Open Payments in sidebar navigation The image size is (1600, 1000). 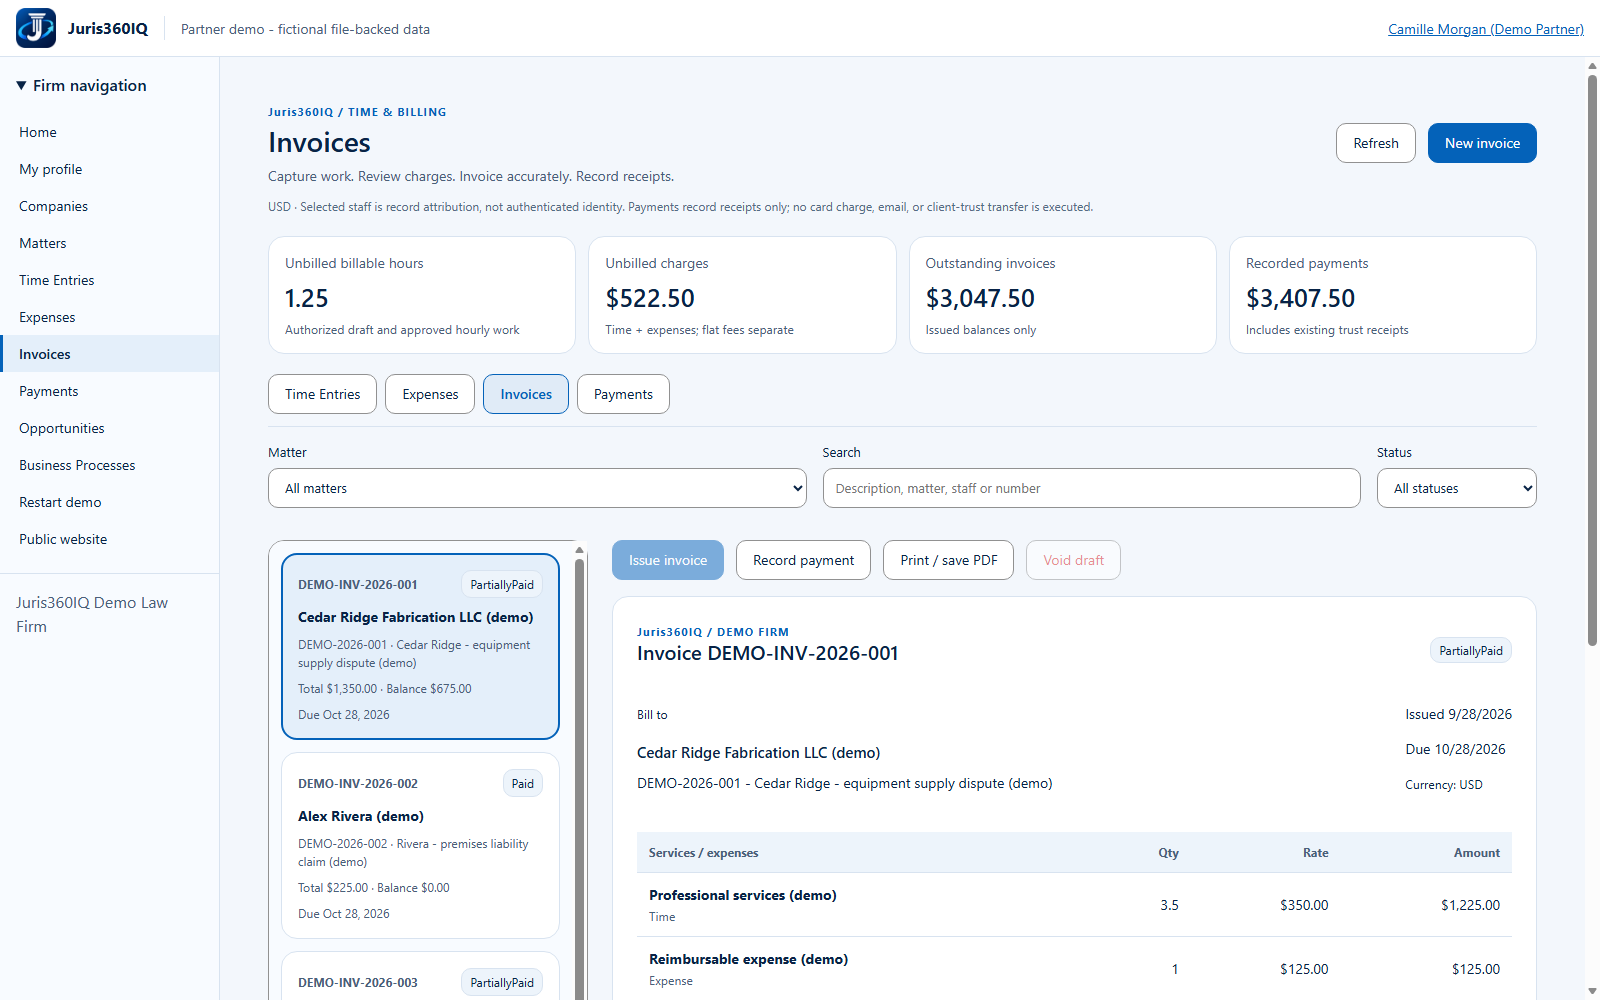(x=110, y=391)
